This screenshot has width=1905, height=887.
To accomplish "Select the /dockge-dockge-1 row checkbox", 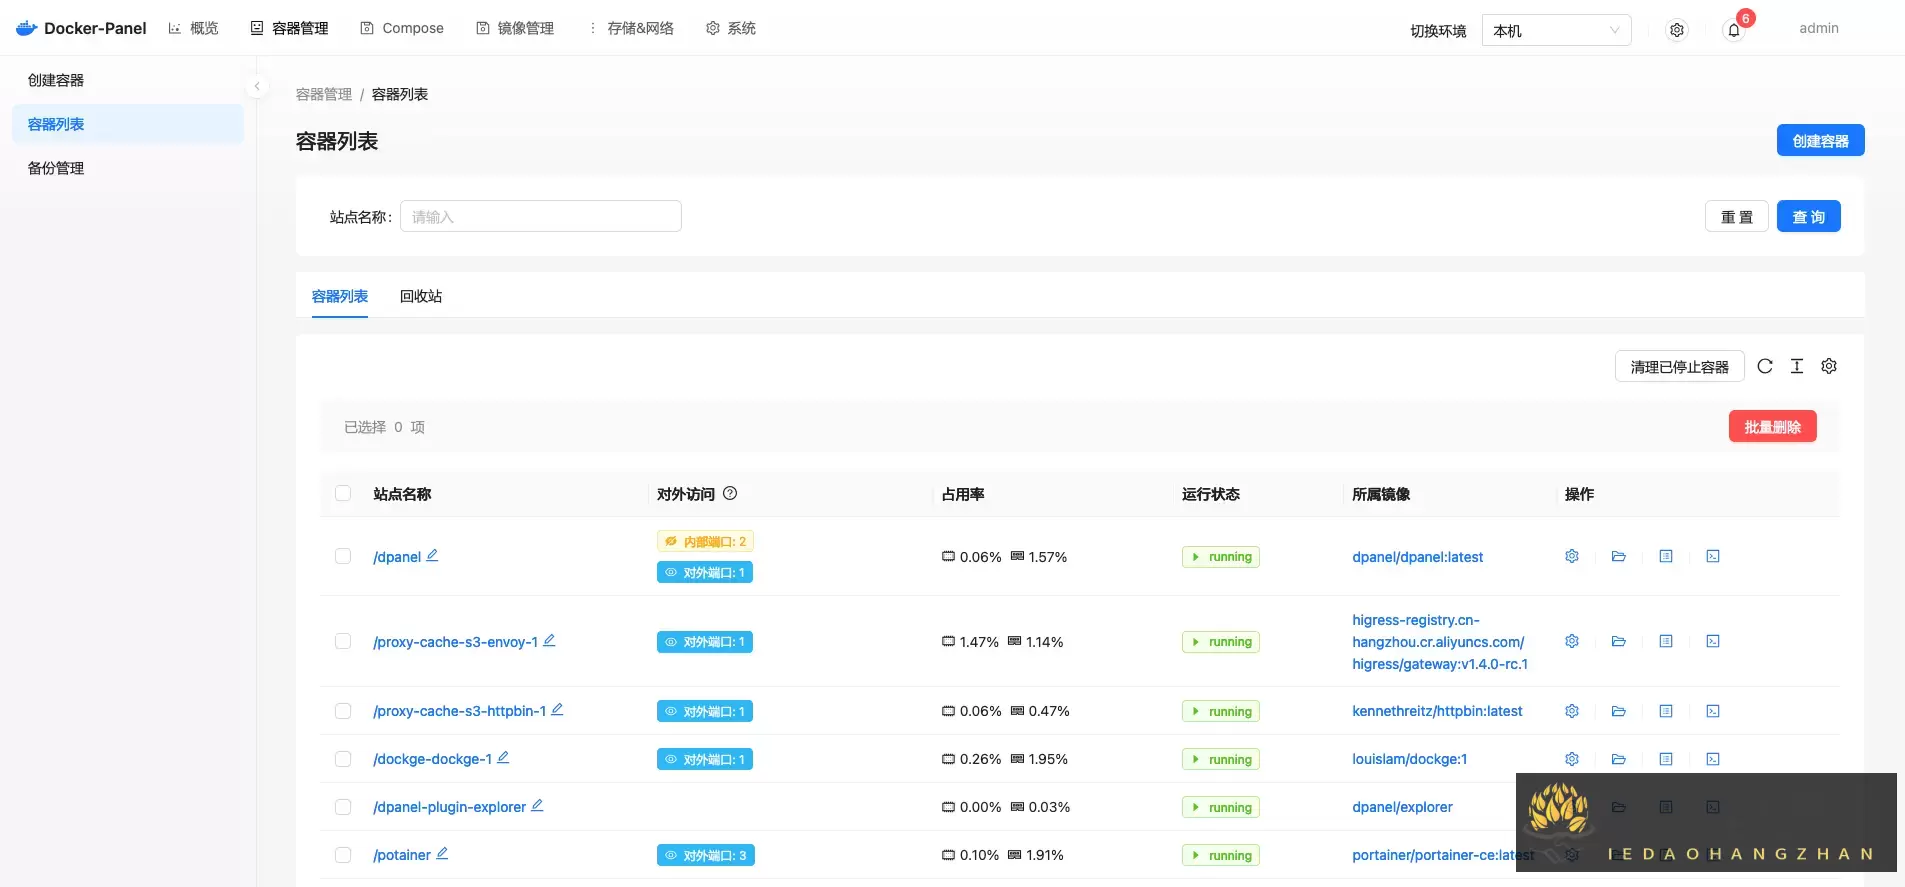I will 343,759.
